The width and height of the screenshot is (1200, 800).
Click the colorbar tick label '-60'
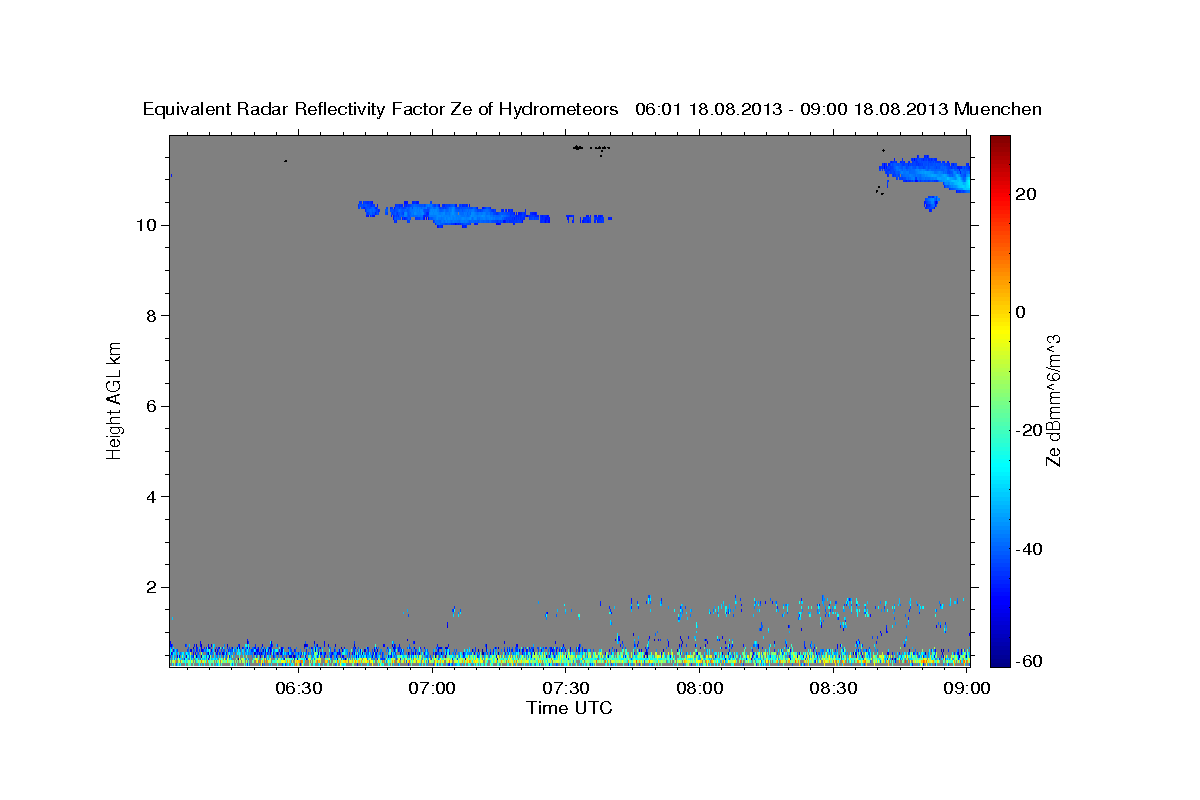[x=1029, y=662]
